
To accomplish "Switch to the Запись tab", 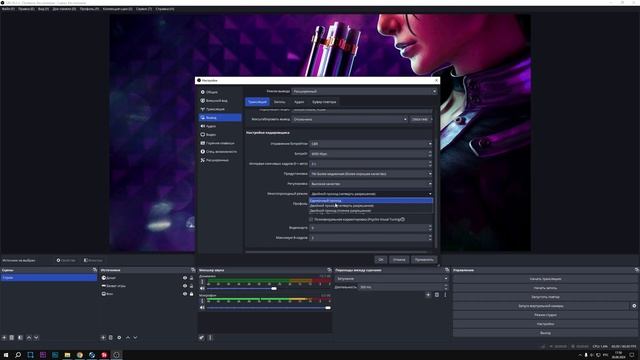I will click(x=280, y=102).
